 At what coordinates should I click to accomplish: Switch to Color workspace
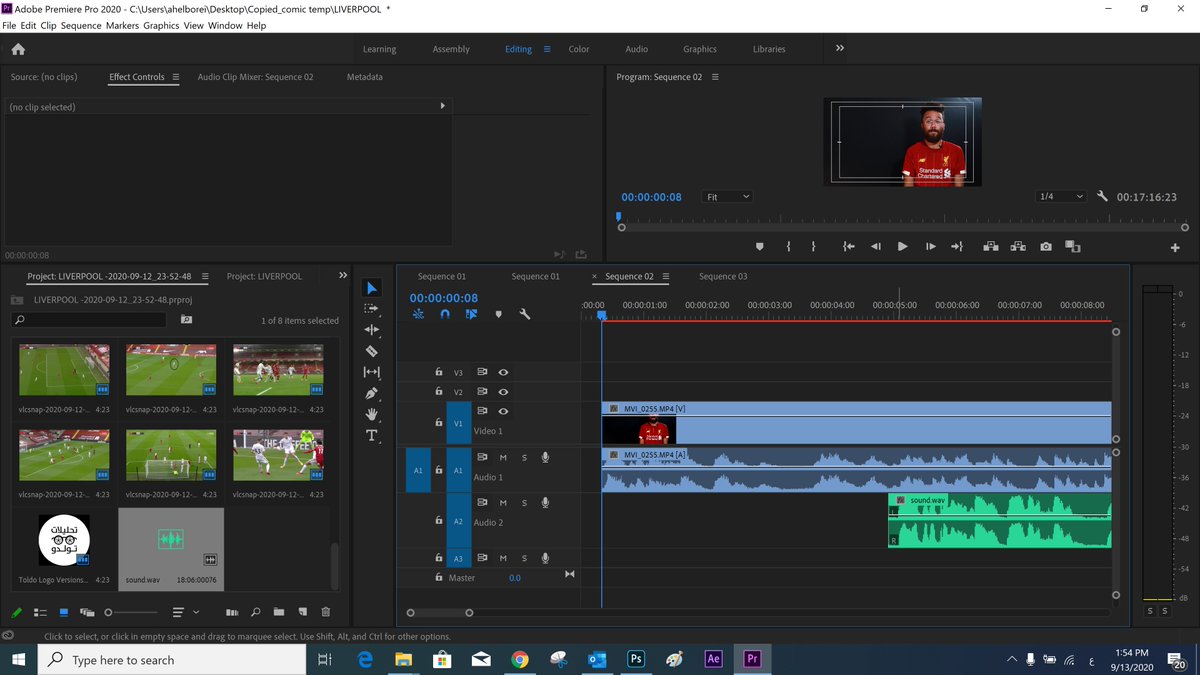(x=579, y=49)
